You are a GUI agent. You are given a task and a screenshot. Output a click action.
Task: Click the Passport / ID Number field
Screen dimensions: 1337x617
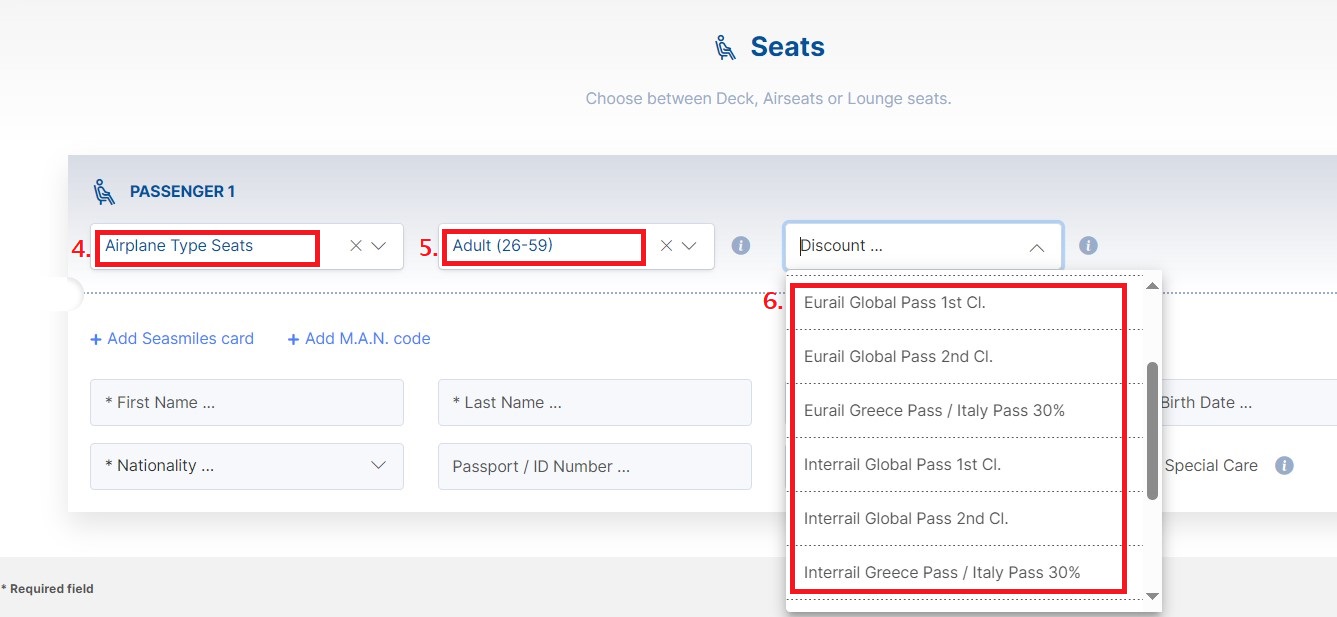pyautogui.click(x=595, y=466)
